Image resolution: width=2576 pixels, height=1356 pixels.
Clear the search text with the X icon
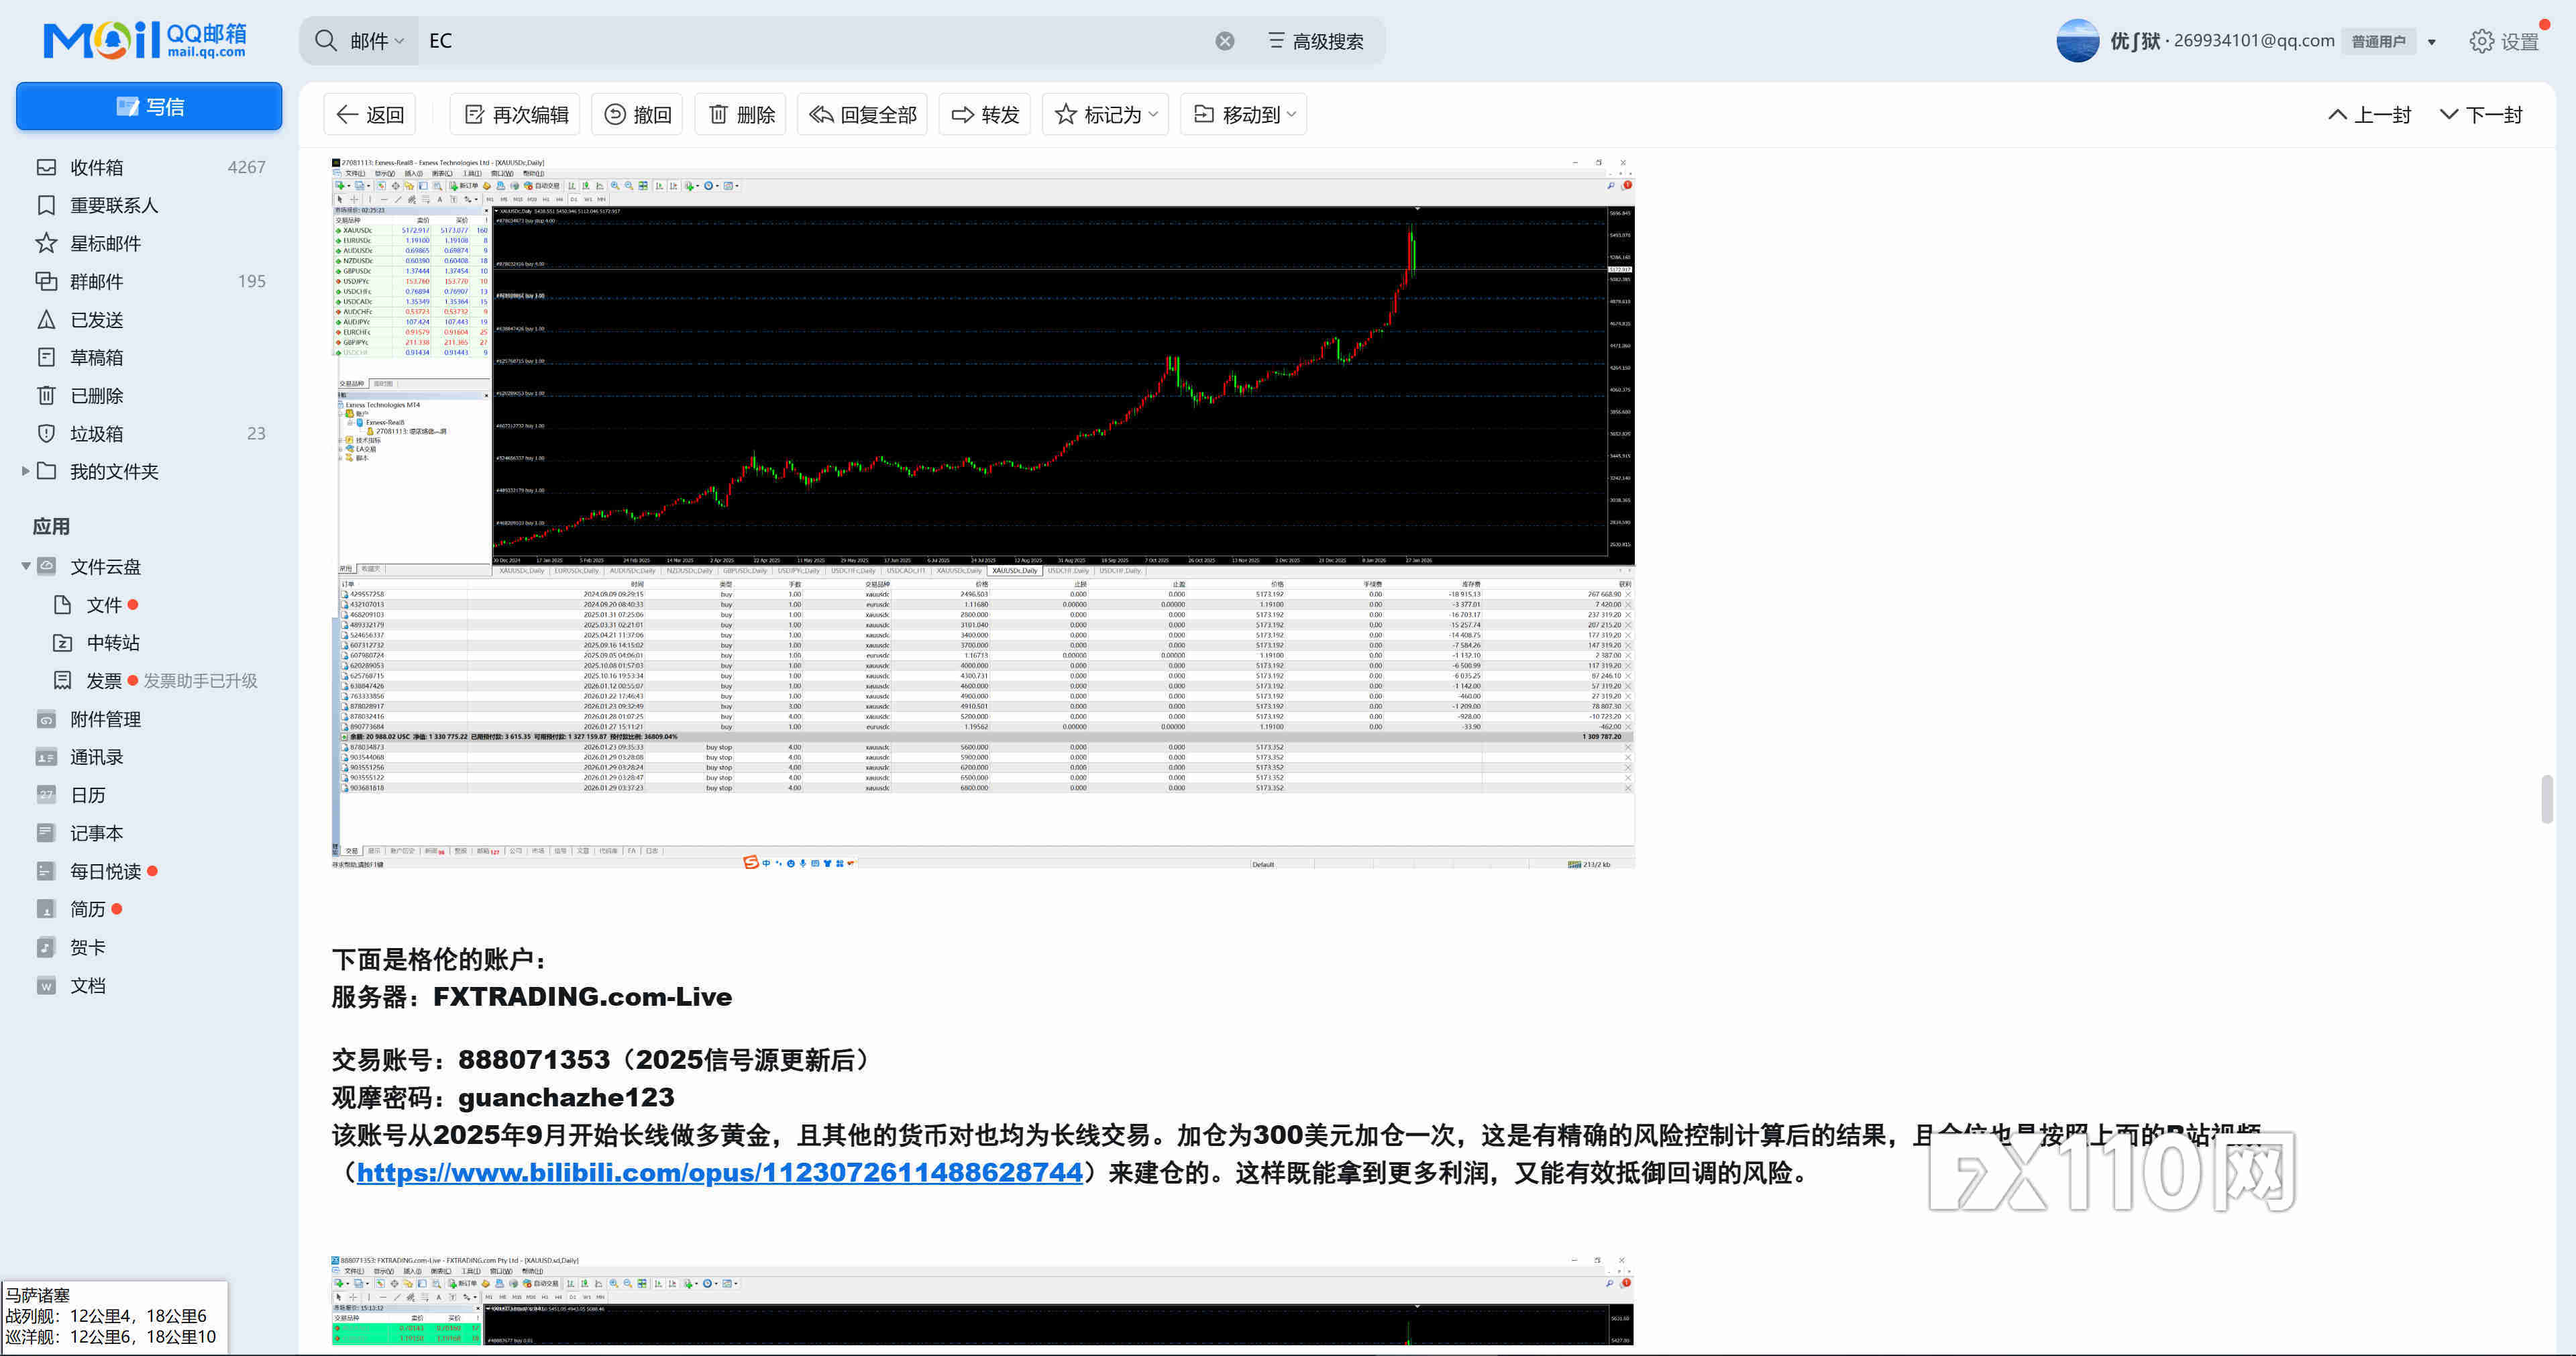(1225, 41)
